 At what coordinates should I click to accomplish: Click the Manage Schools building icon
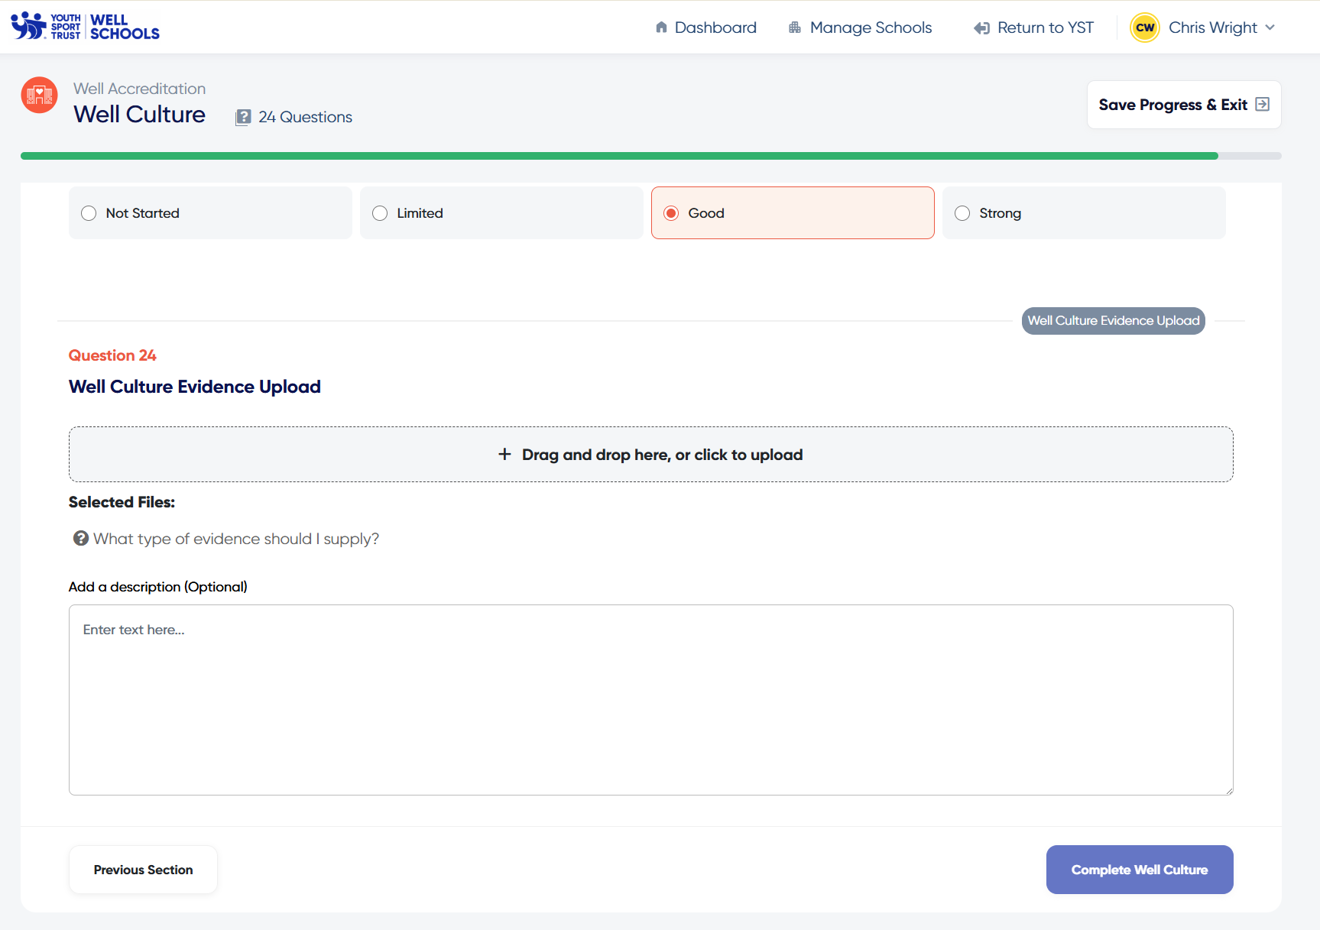[x=795, y=27]
